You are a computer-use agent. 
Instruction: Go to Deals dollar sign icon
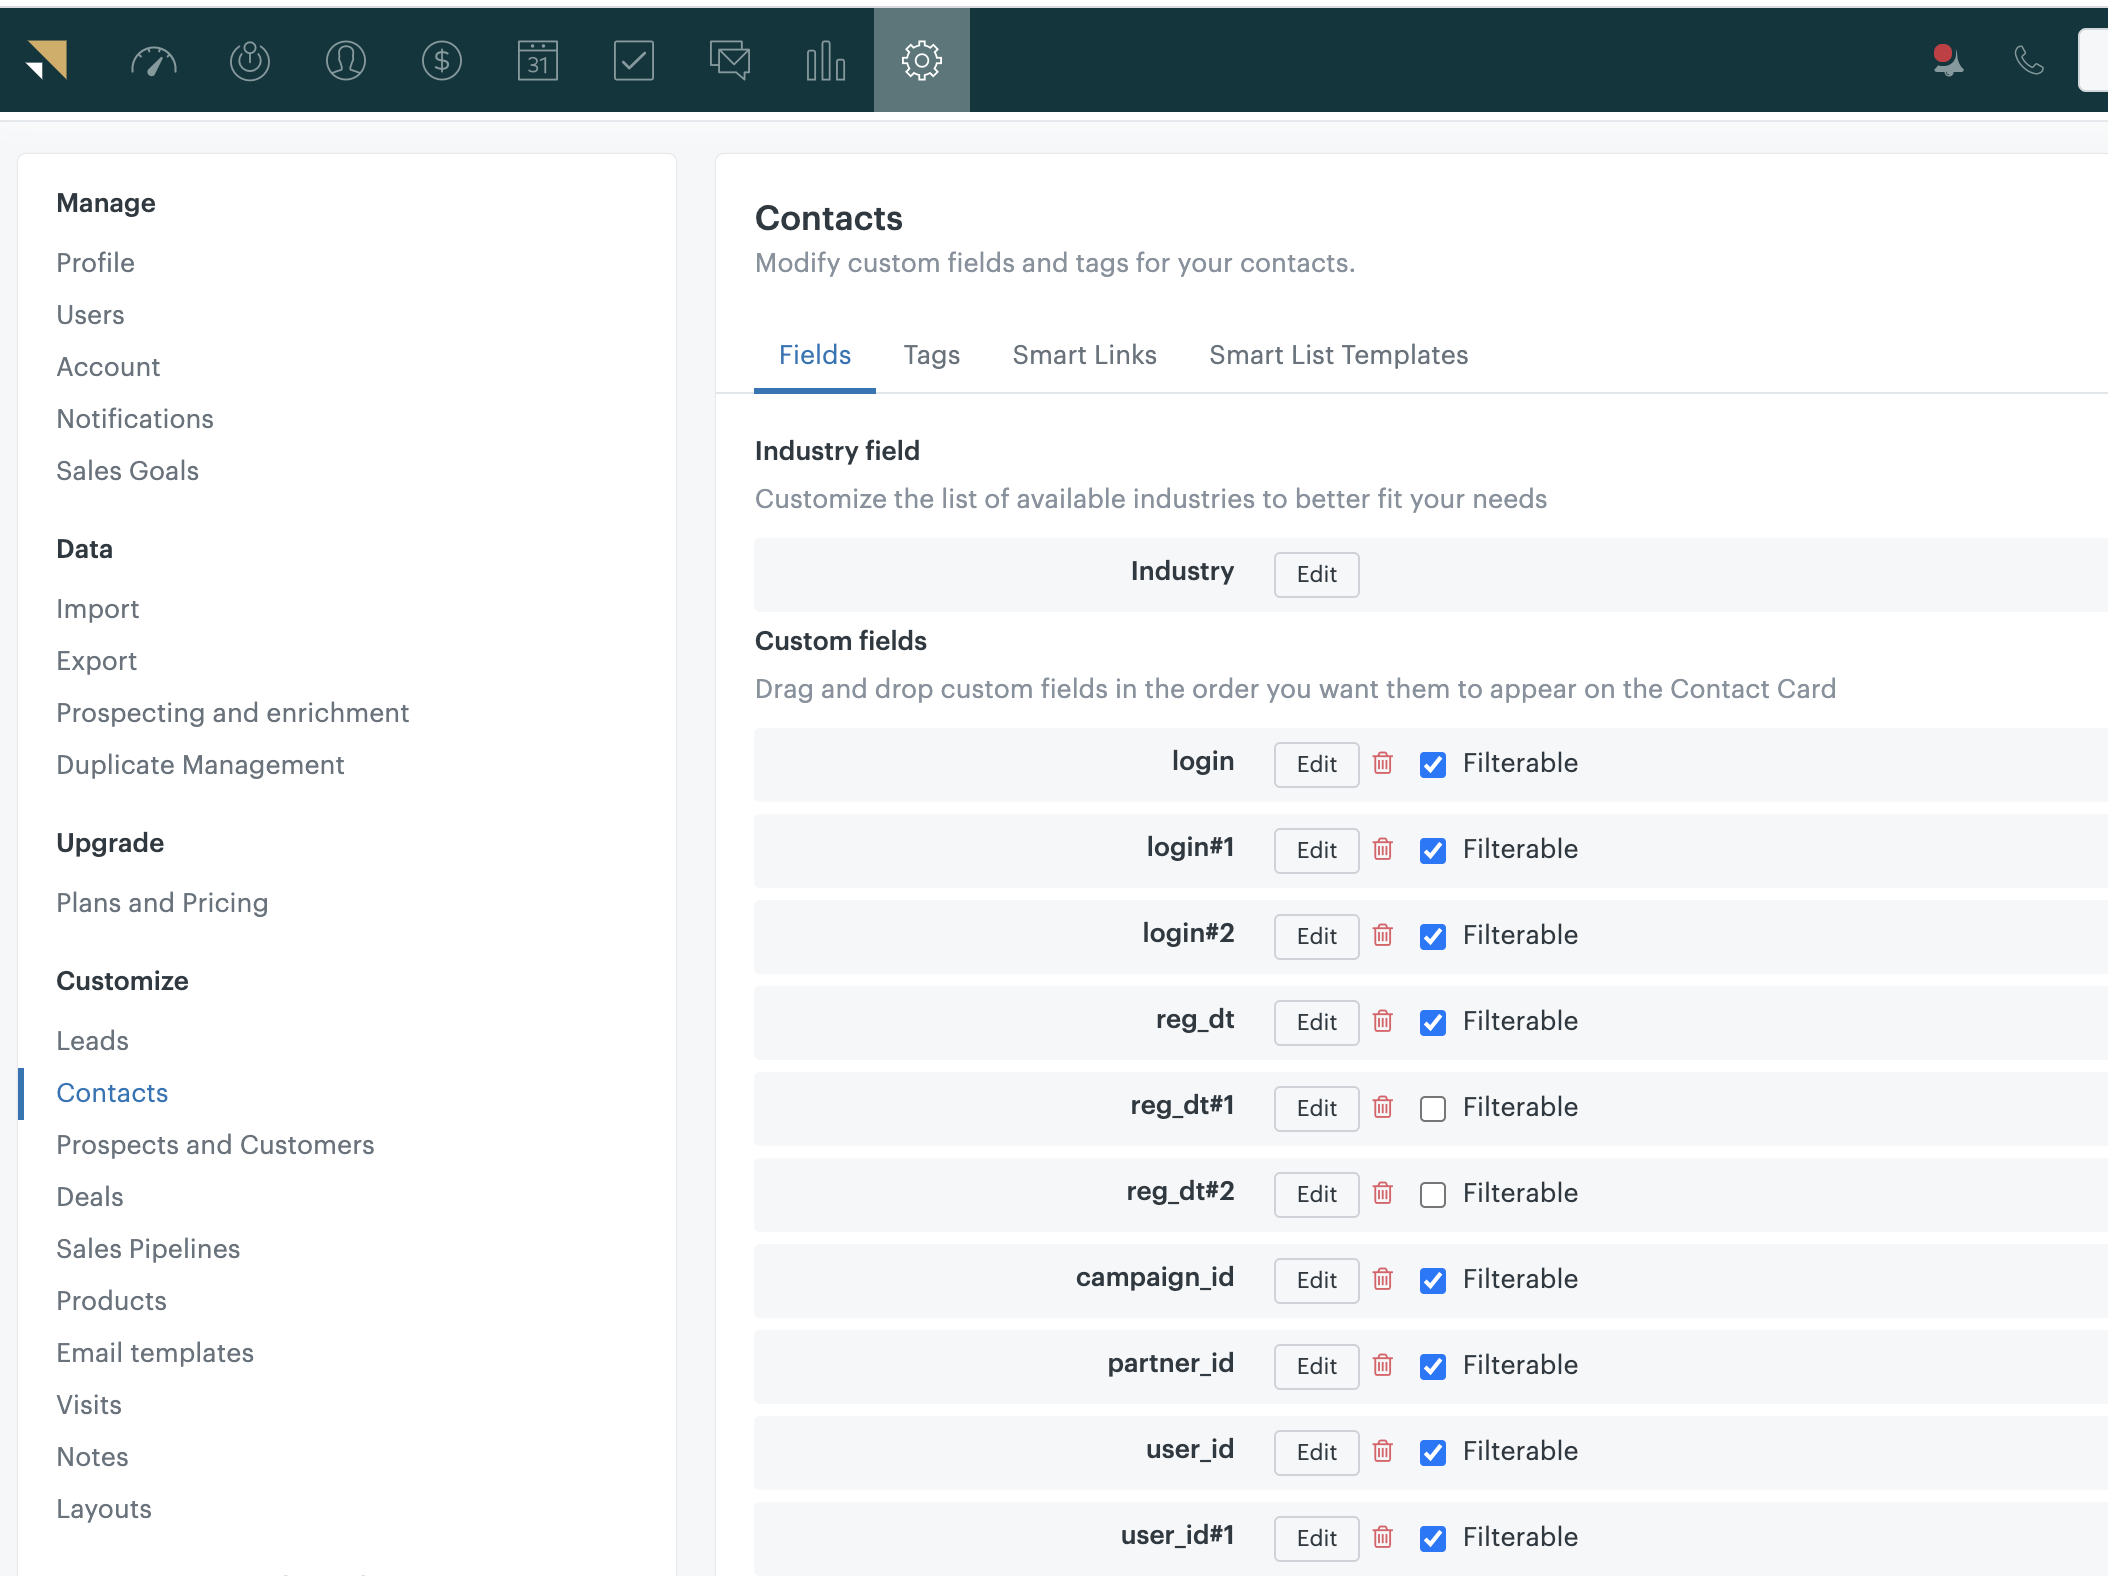[441, 61]
